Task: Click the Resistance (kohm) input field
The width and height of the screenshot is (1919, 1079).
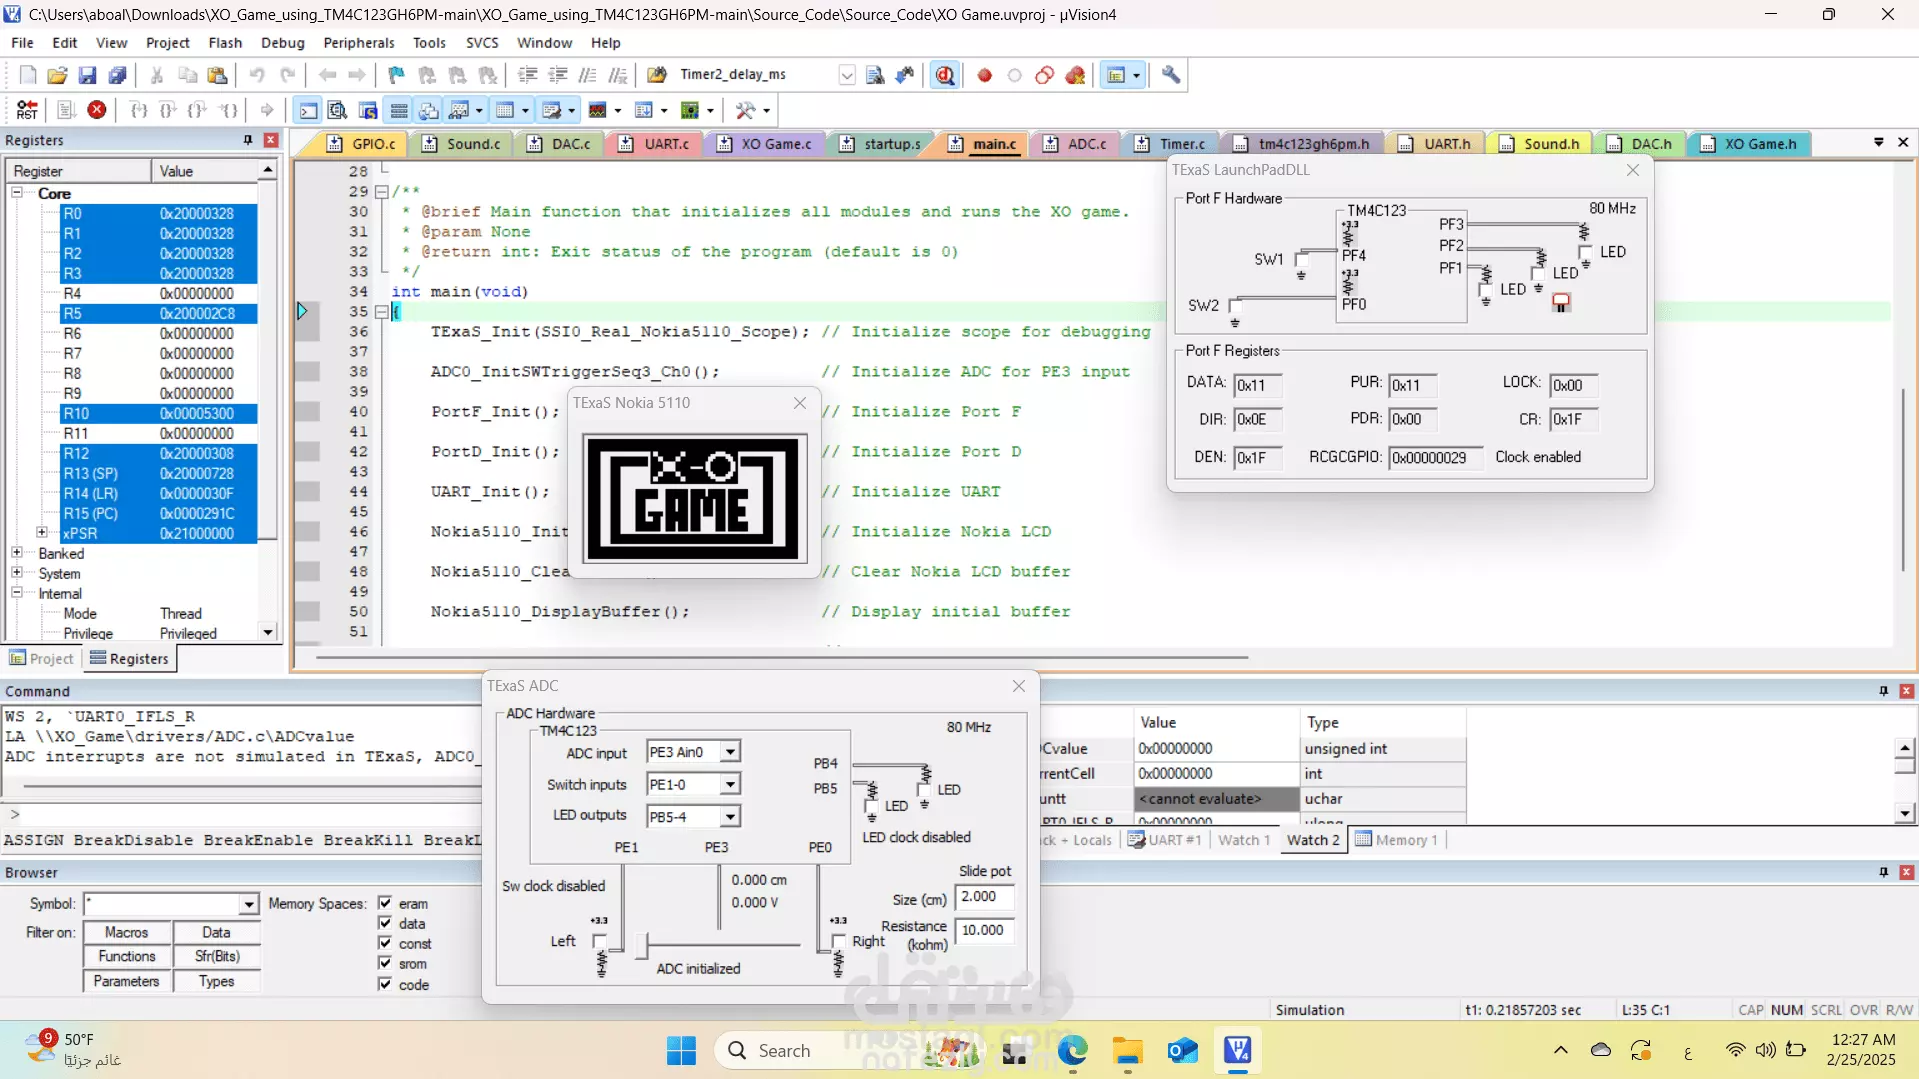Action: click(x=984, y=930)
